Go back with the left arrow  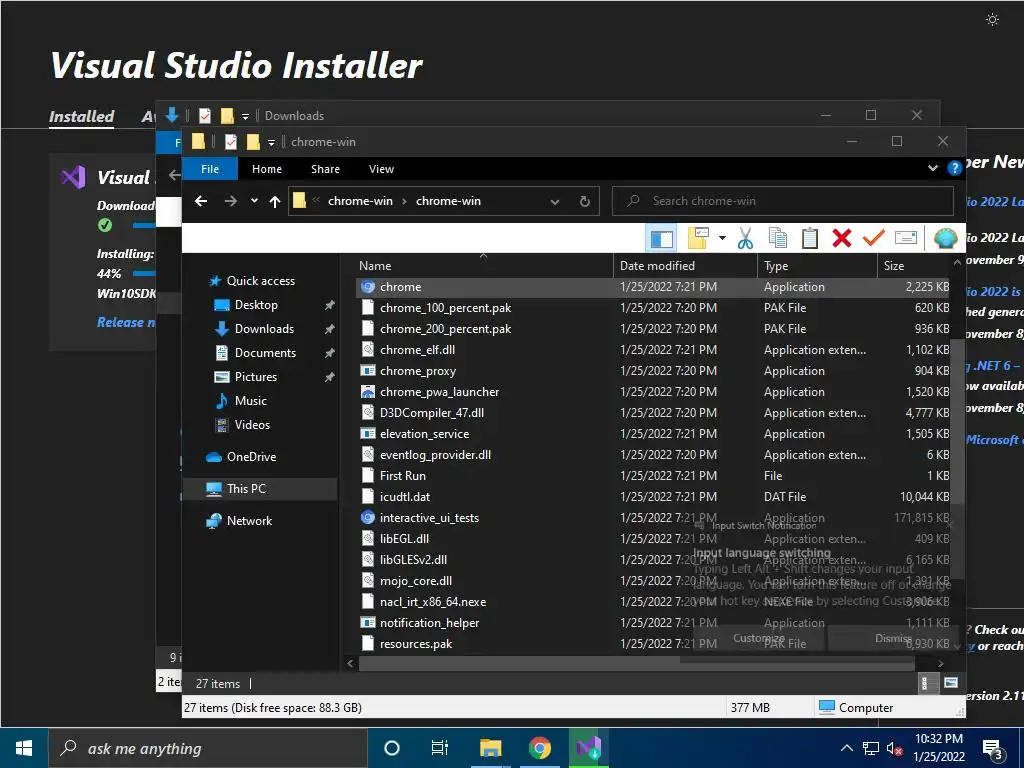click(x=201, y=201)
